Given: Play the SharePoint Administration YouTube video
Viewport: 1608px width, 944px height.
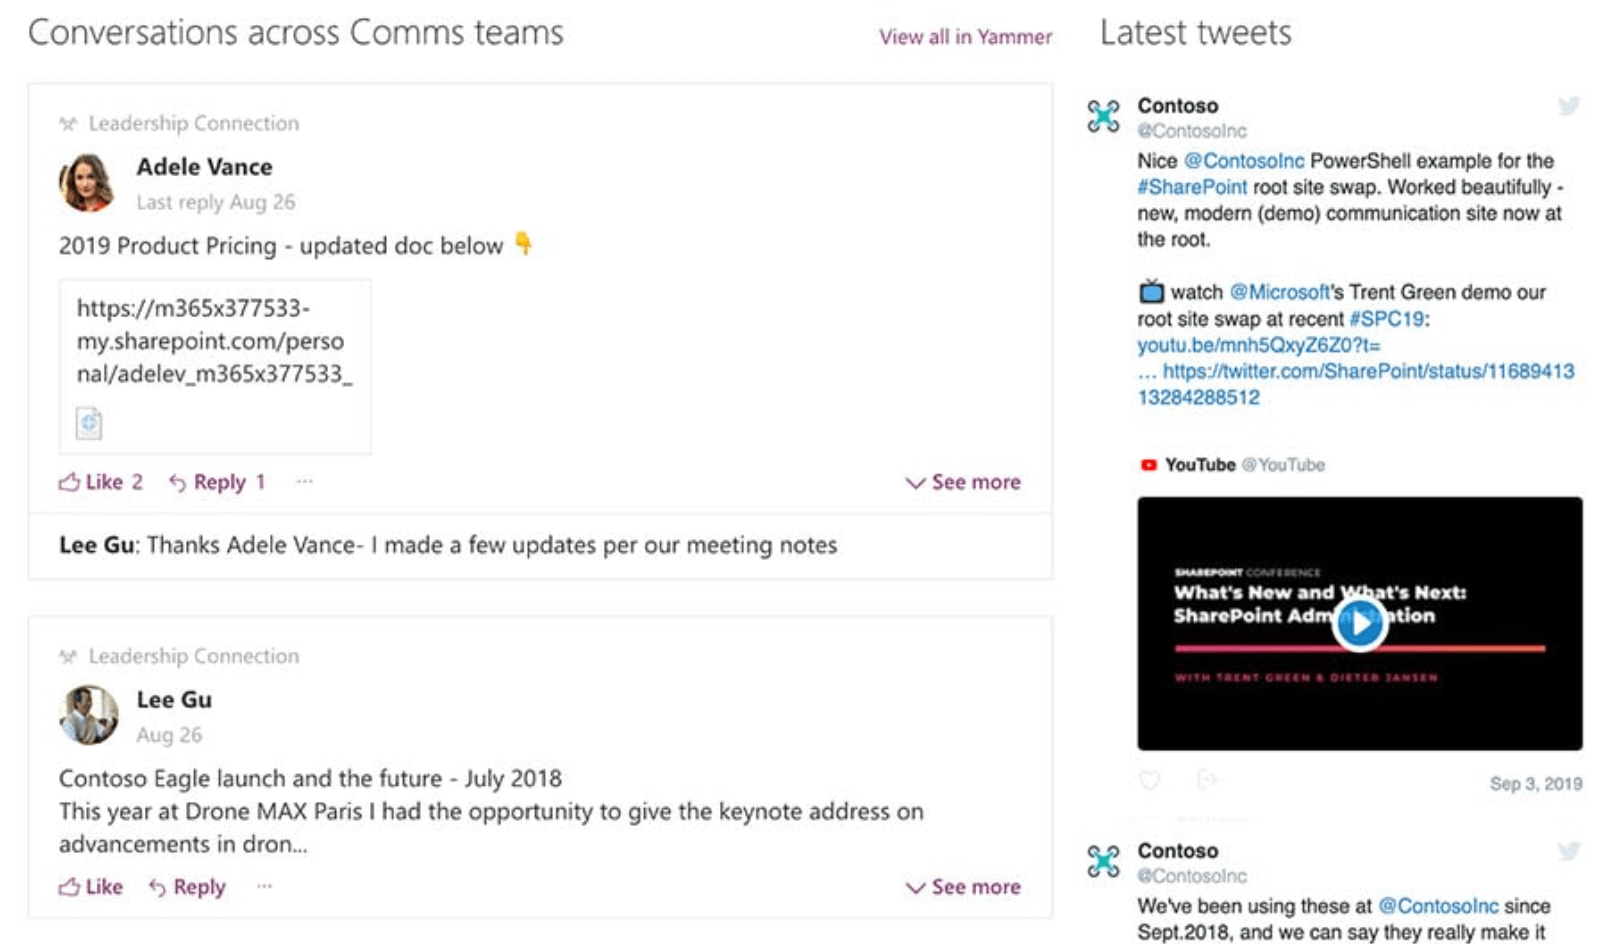Looking at the screenshot, I should tap(1360, 623).
